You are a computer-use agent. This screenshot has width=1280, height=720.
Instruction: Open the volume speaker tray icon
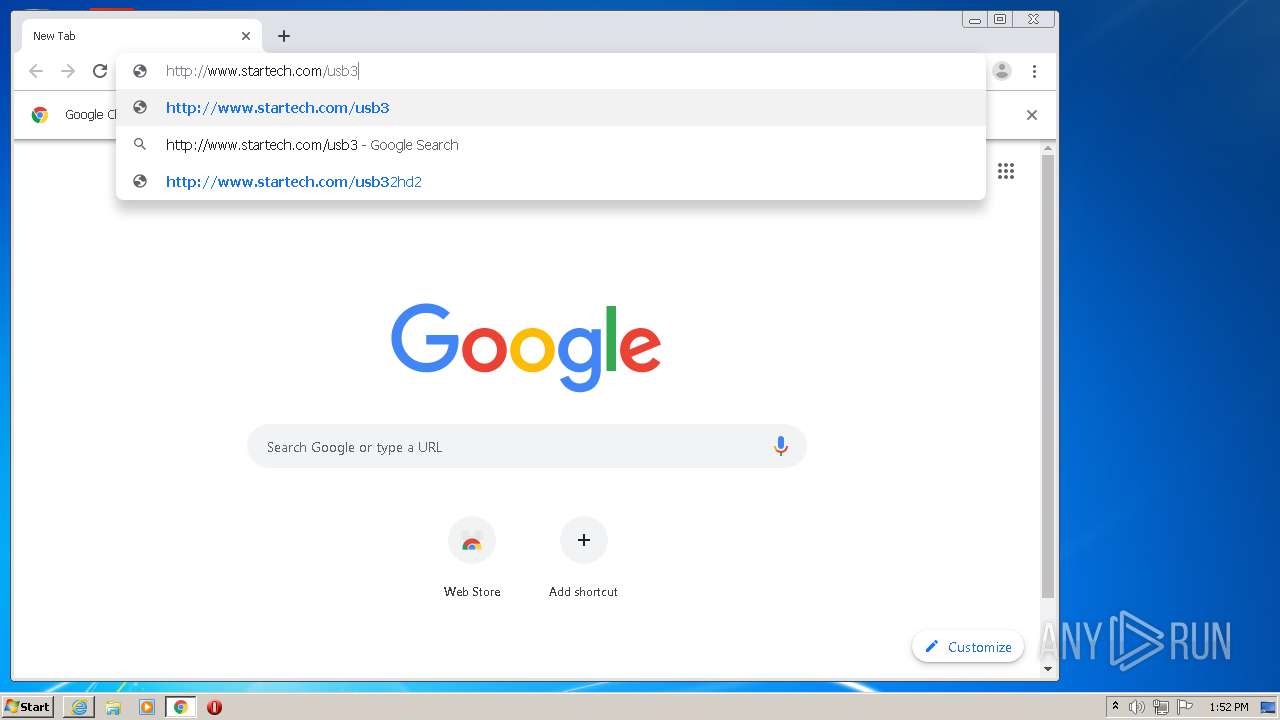pos(1137,707)
